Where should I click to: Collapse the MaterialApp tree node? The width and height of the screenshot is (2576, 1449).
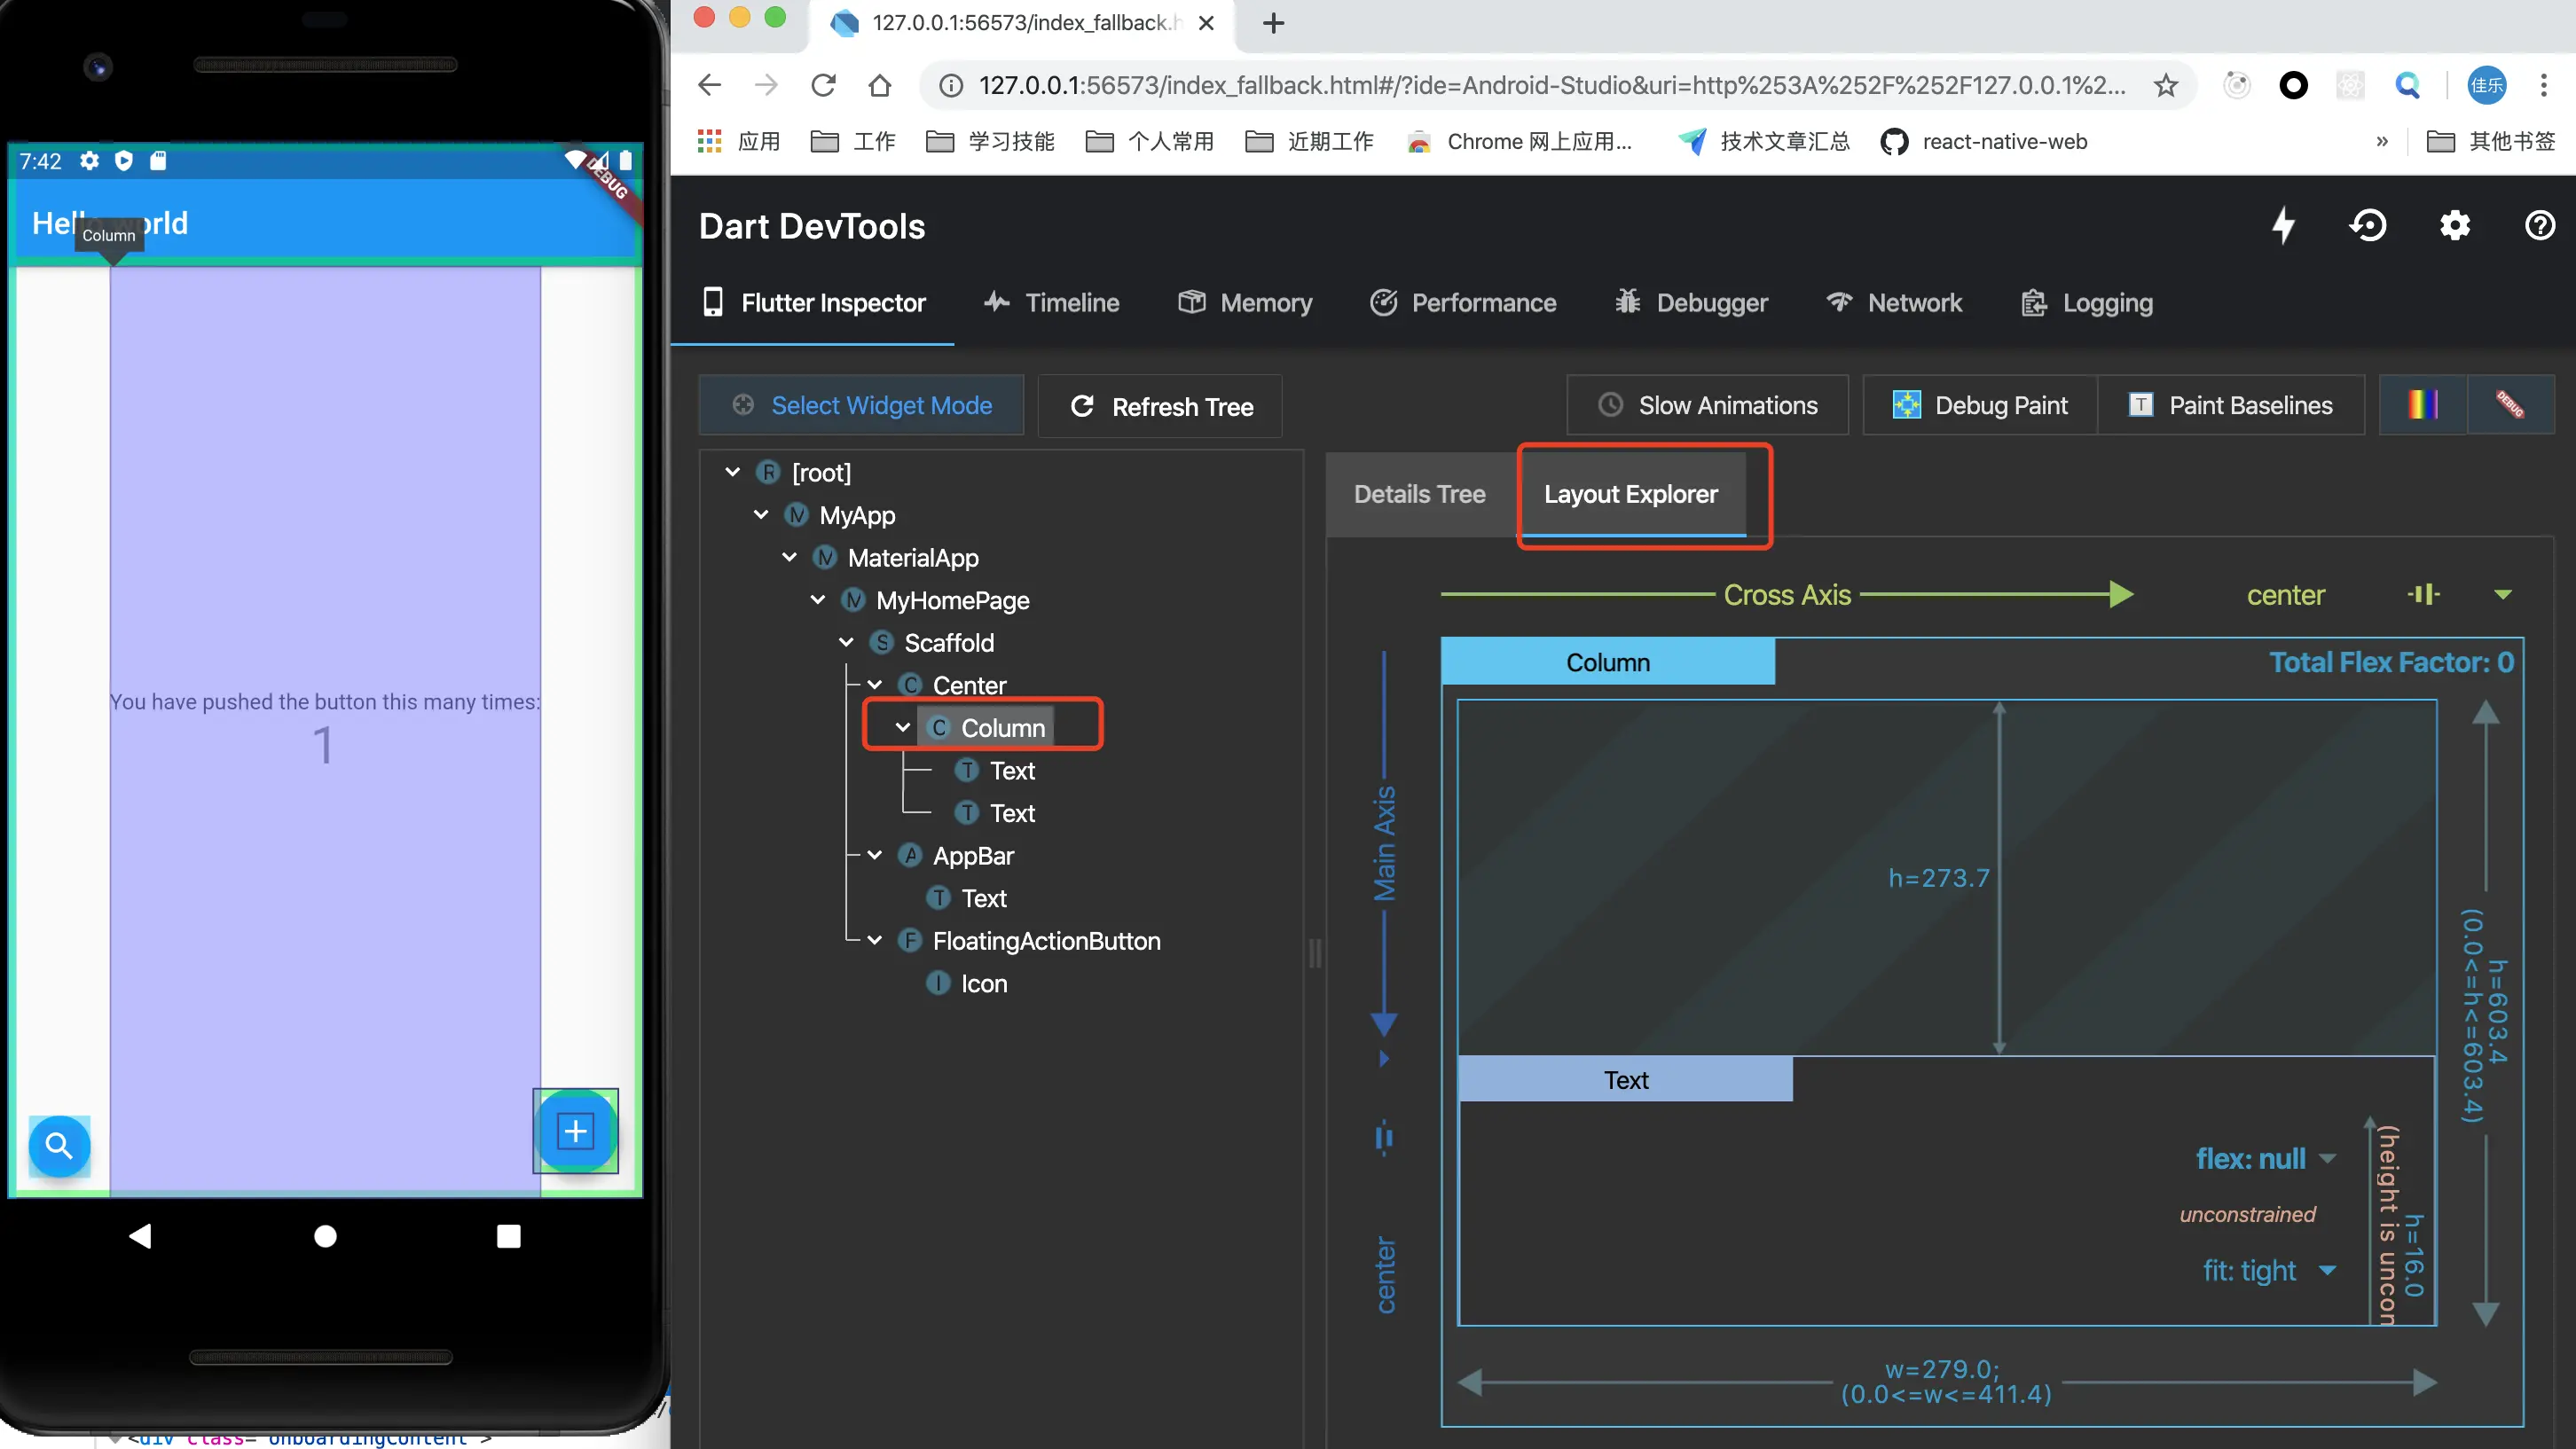(x=790, y=557)
